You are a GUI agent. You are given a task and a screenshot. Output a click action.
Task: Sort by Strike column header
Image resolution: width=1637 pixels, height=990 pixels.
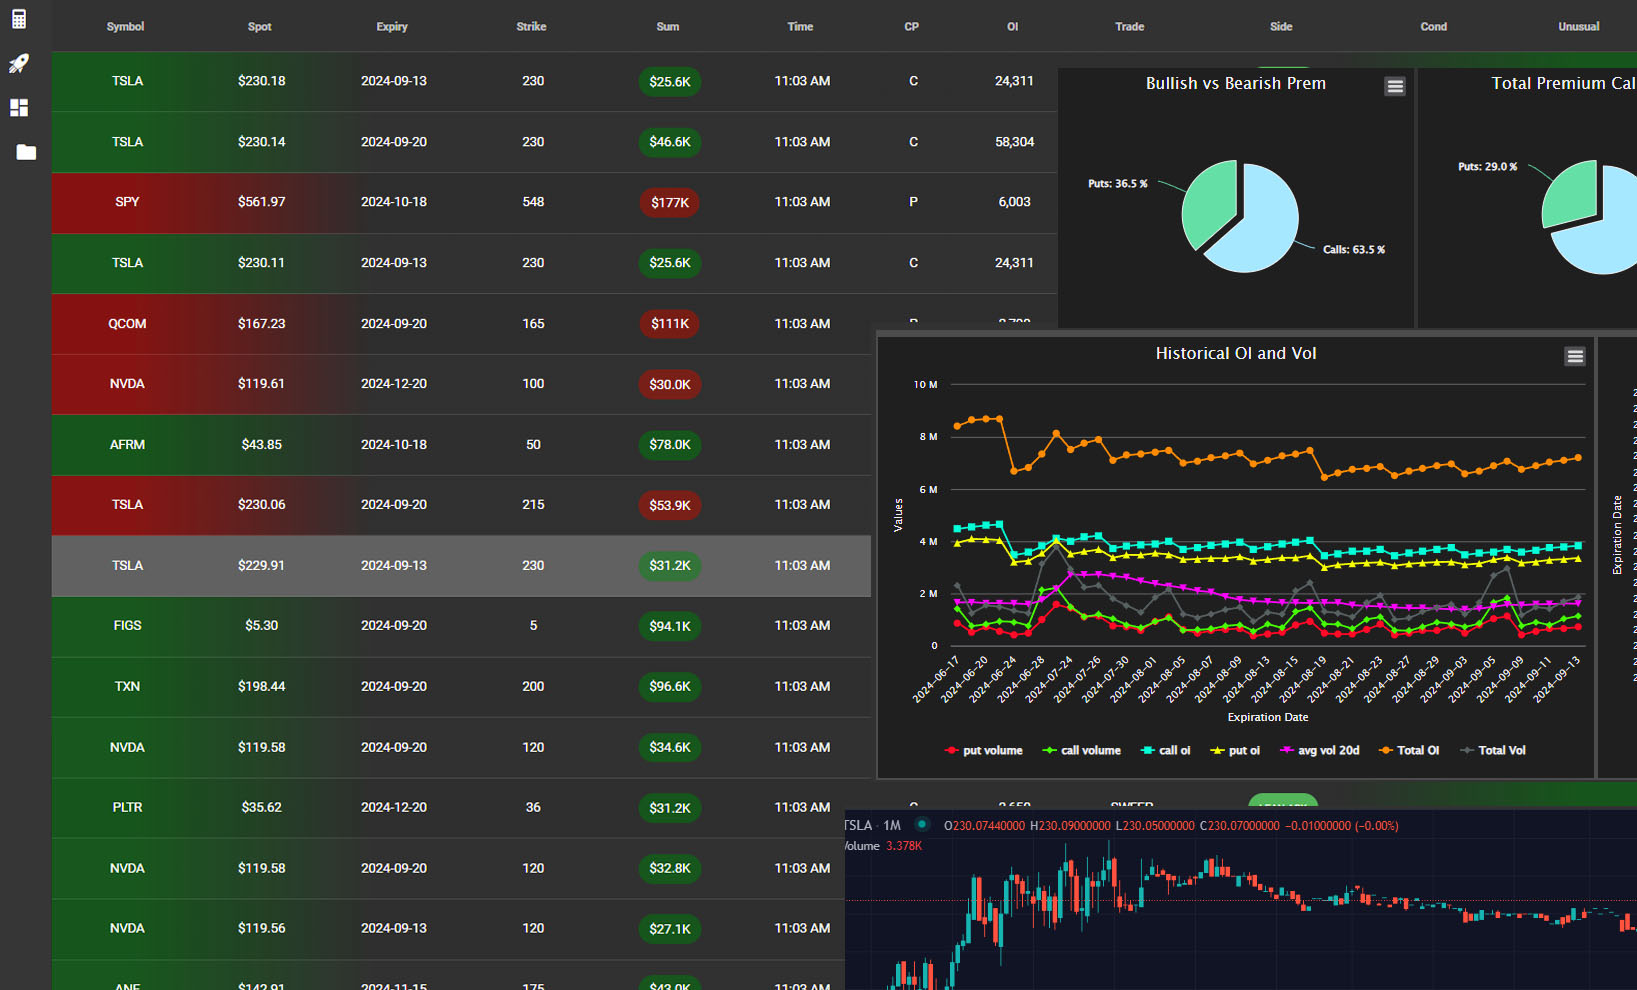[531, 27]
